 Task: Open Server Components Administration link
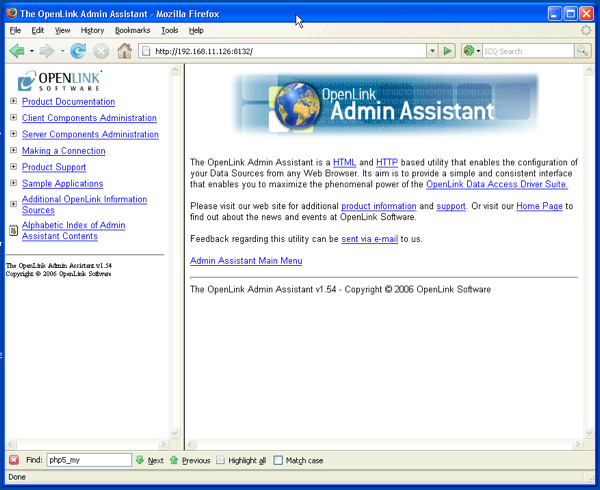(90, 135)
